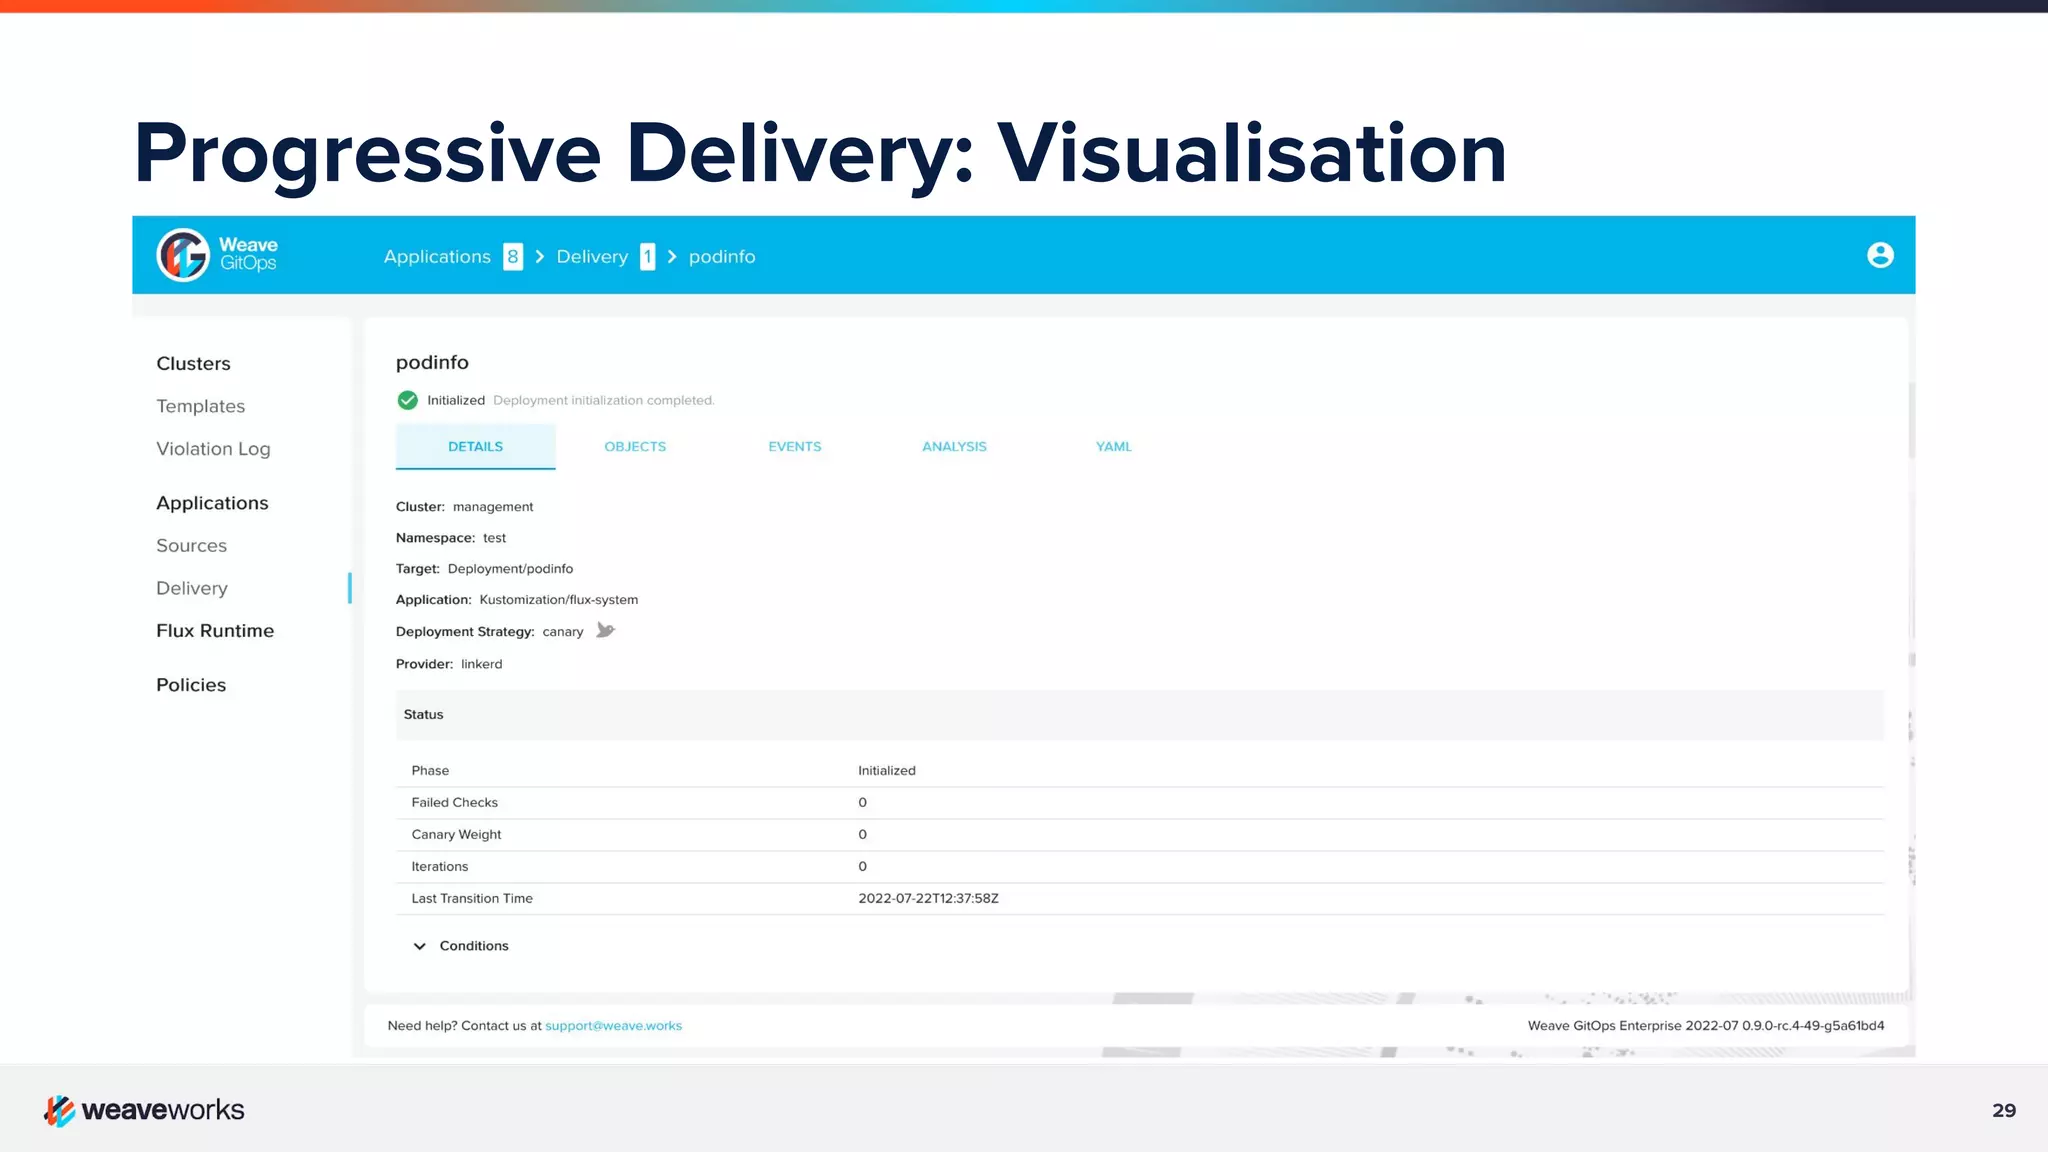Image resolution: width=2048 pixels, height=1152 pixels.
Task: Click the Namespace value test
Action: (x=494, y=538)
